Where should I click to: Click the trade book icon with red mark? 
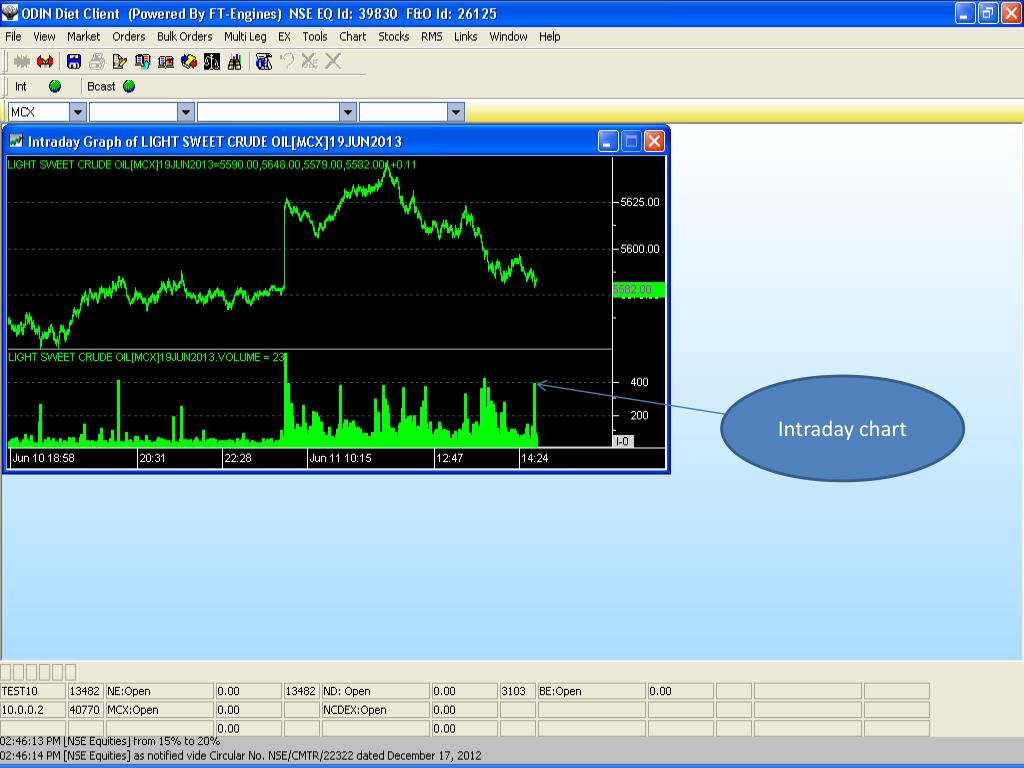166,61
